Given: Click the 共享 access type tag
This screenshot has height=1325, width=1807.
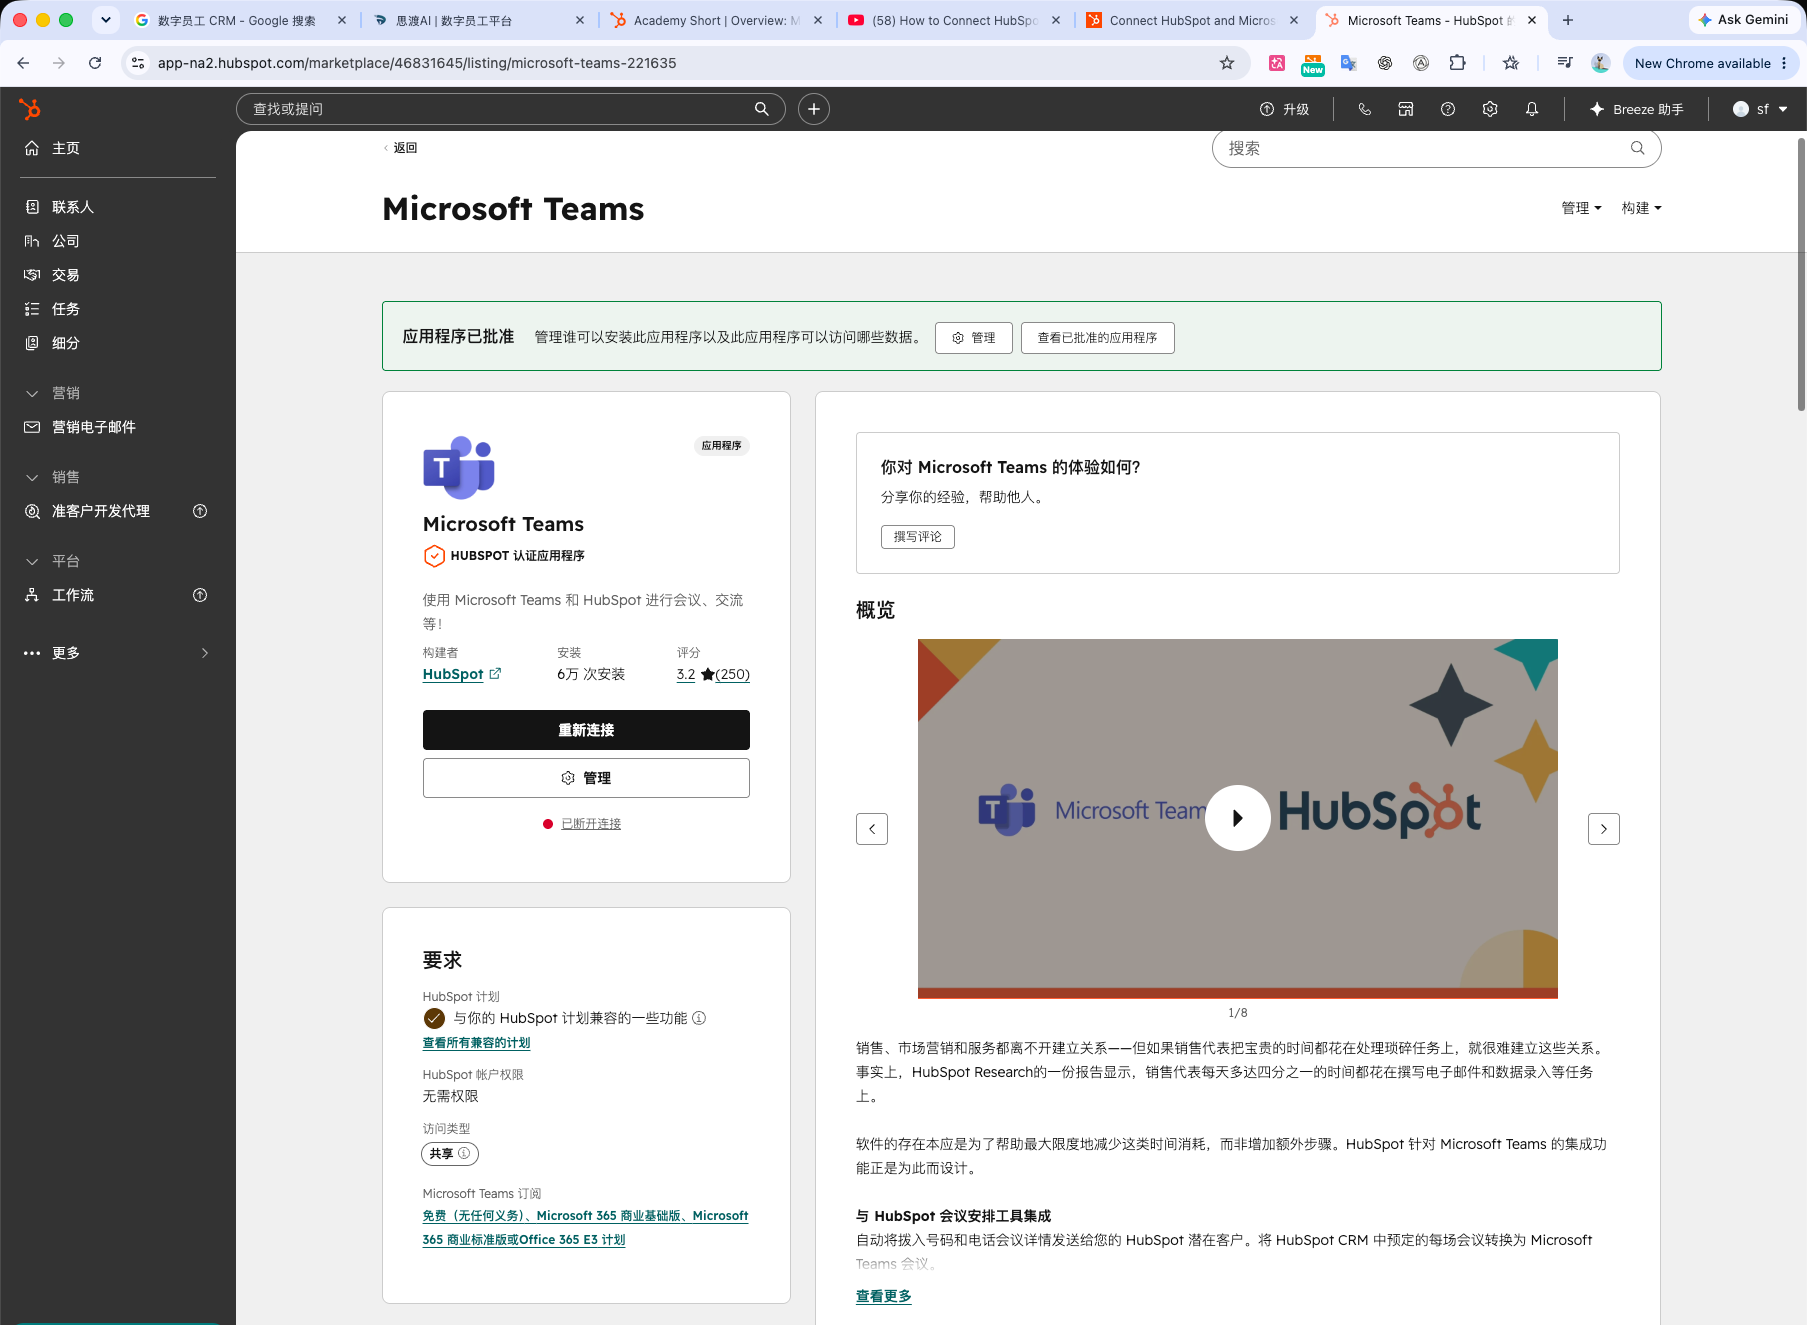Looking at the screenshot, I should [450, 1154].
